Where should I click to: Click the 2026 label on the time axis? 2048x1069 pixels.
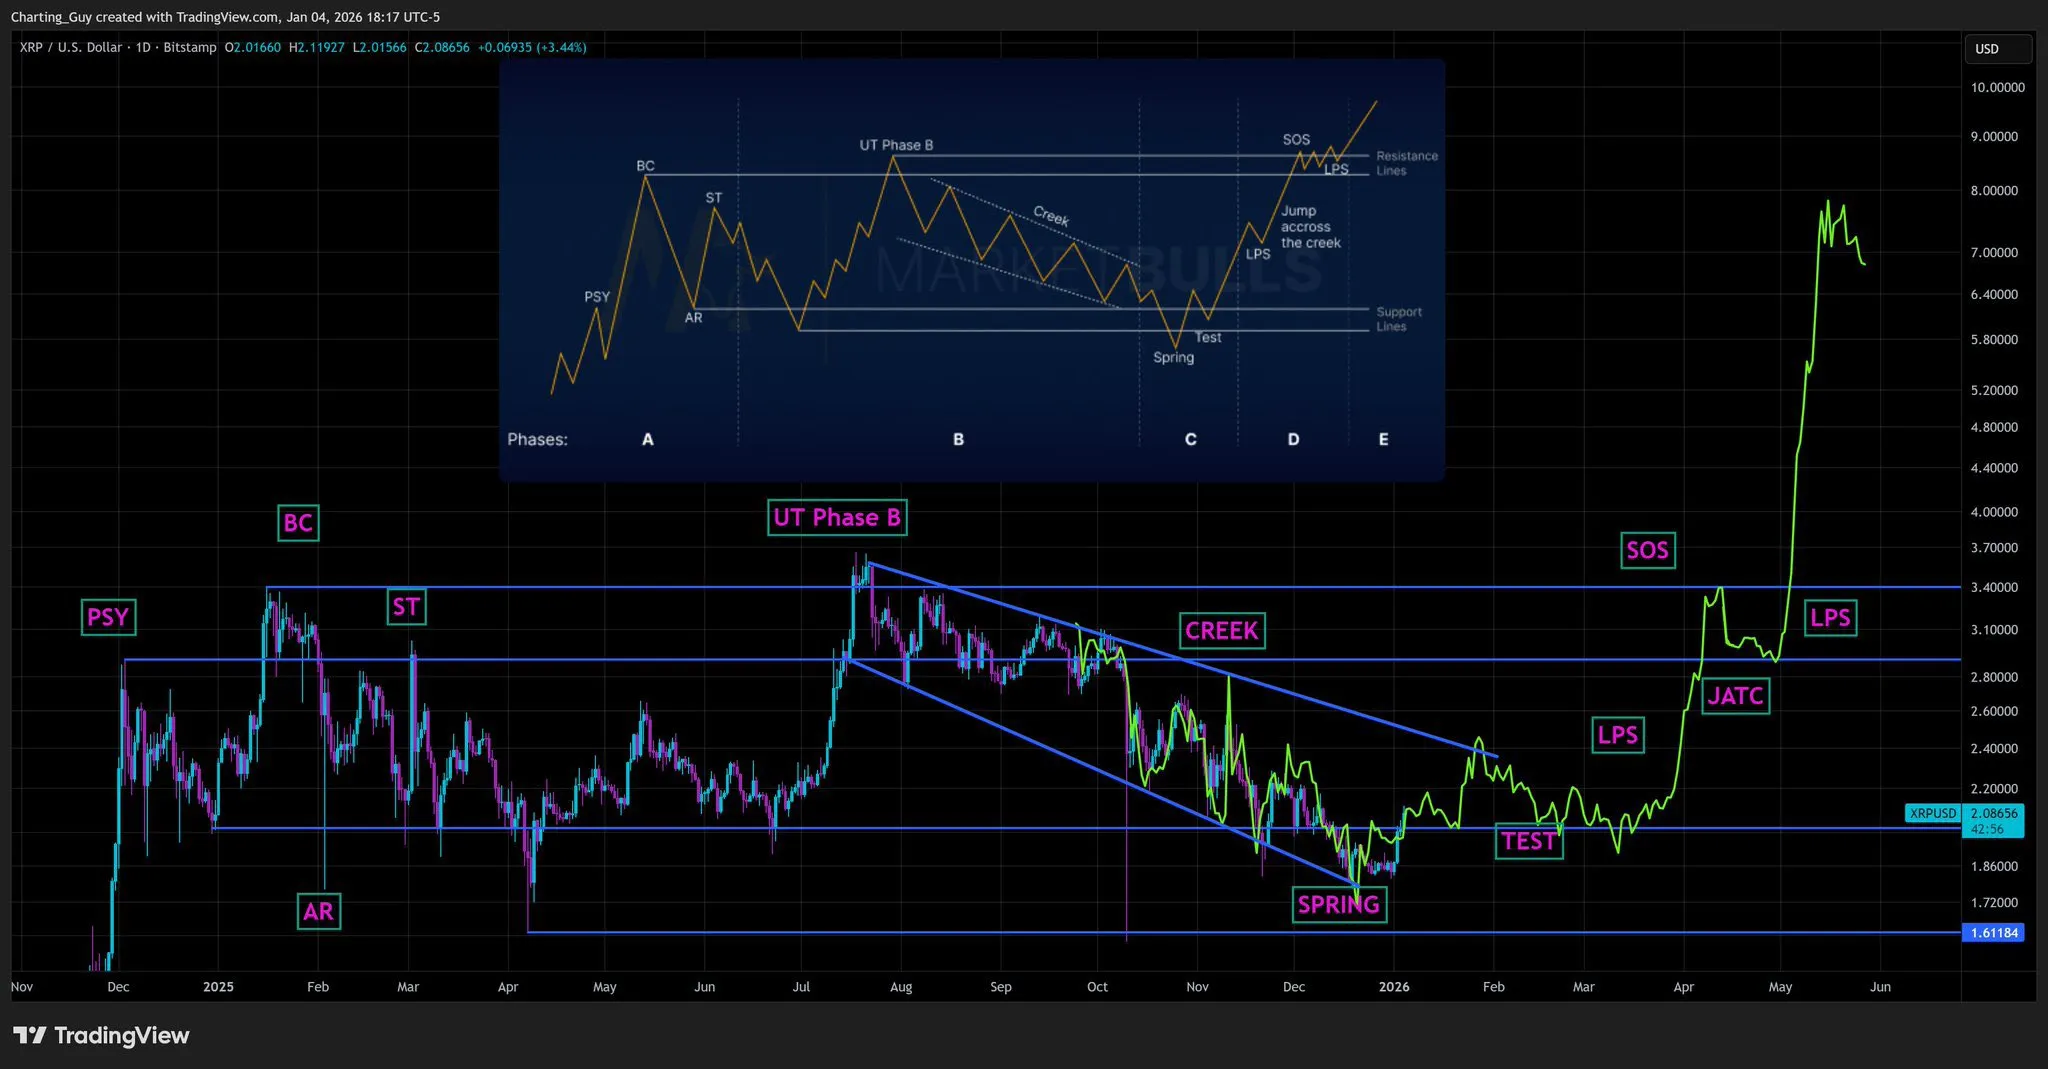1395,986
